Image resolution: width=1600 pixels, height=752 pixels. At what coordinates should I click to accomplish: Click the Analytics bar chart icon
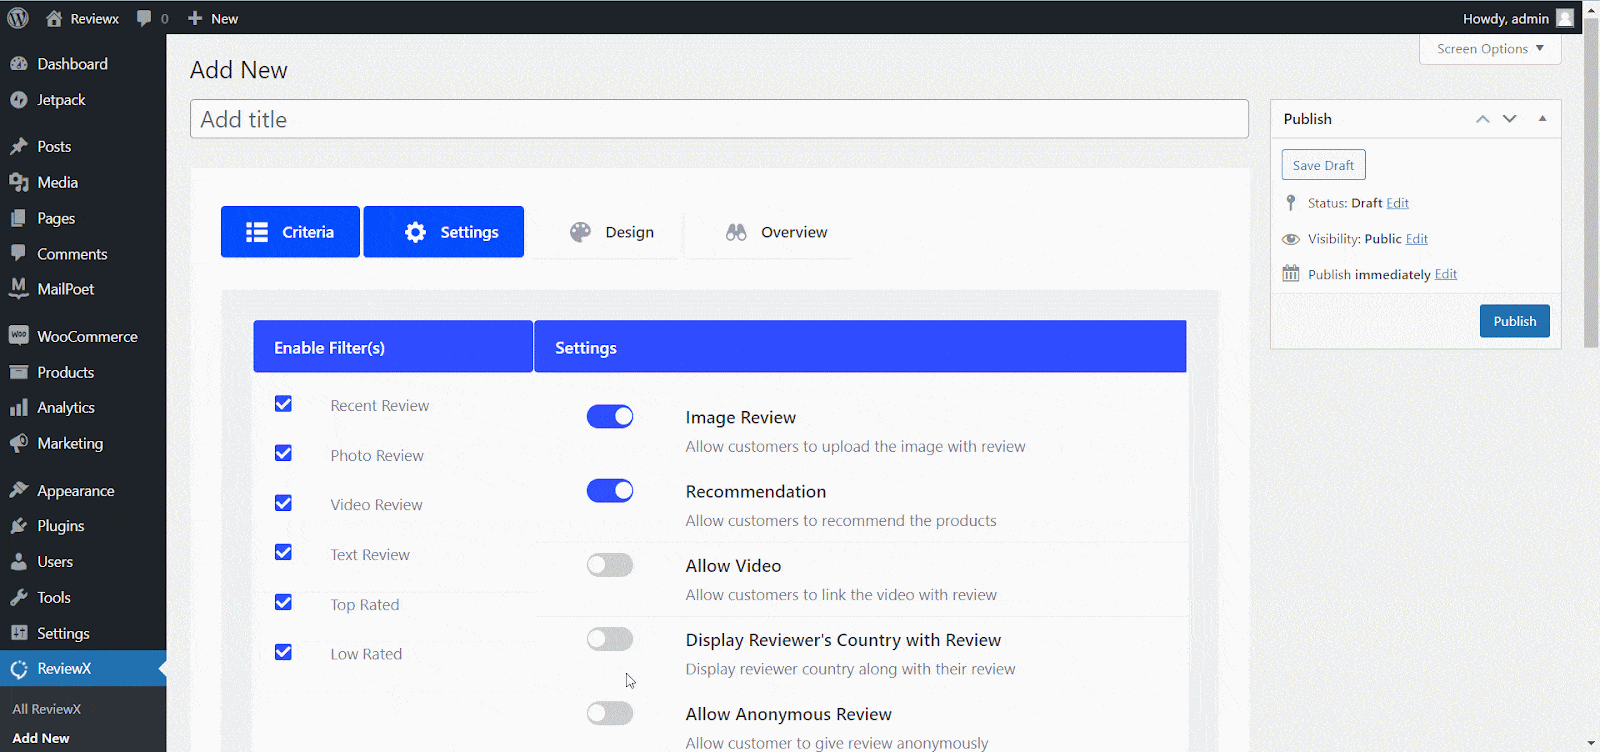(x=18, y=407)
